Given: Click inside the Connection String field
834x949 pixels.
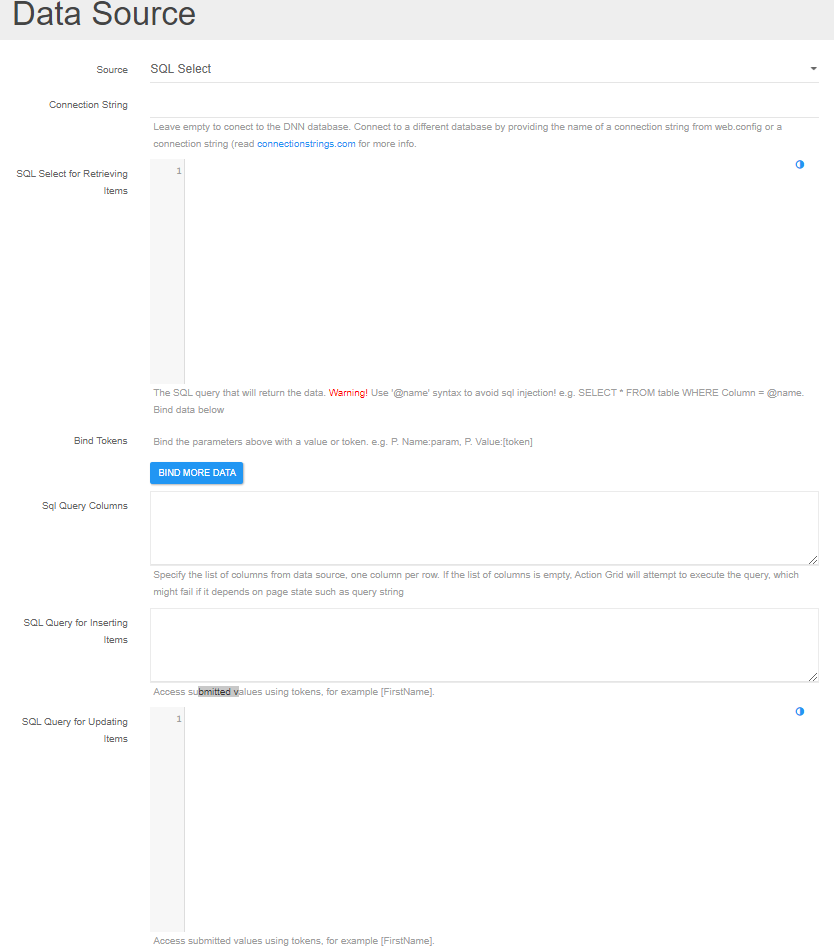Looking at the screenshot, I should tap(480, 104).
